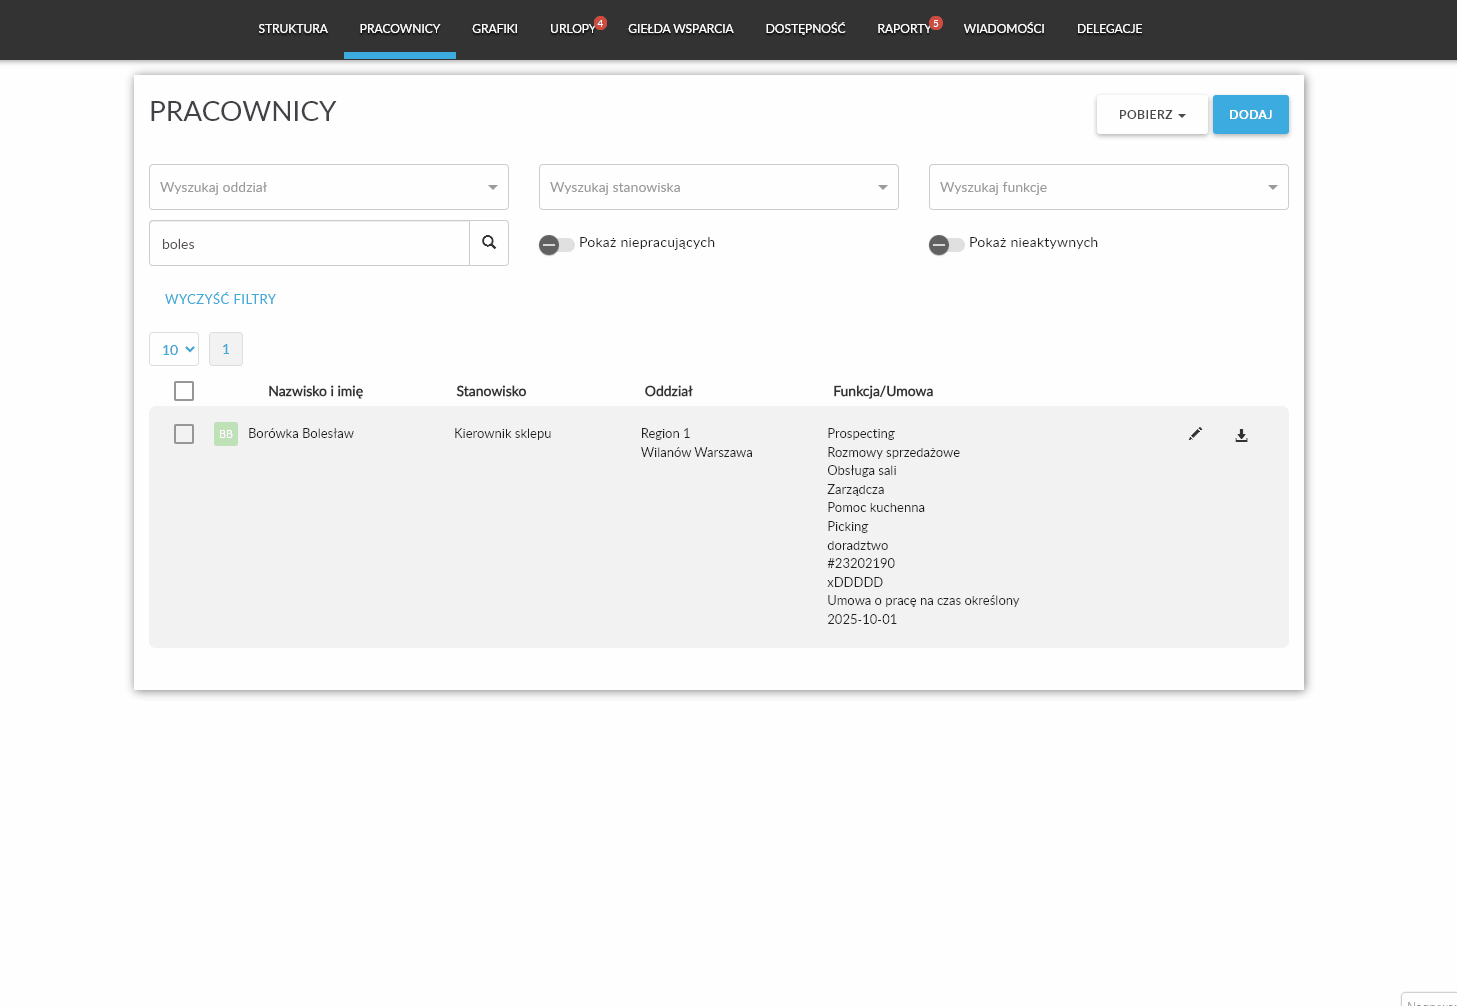Enable the 'Pokaż niepracujących' toggle
1457x1006 pixels.
(556, 245)
